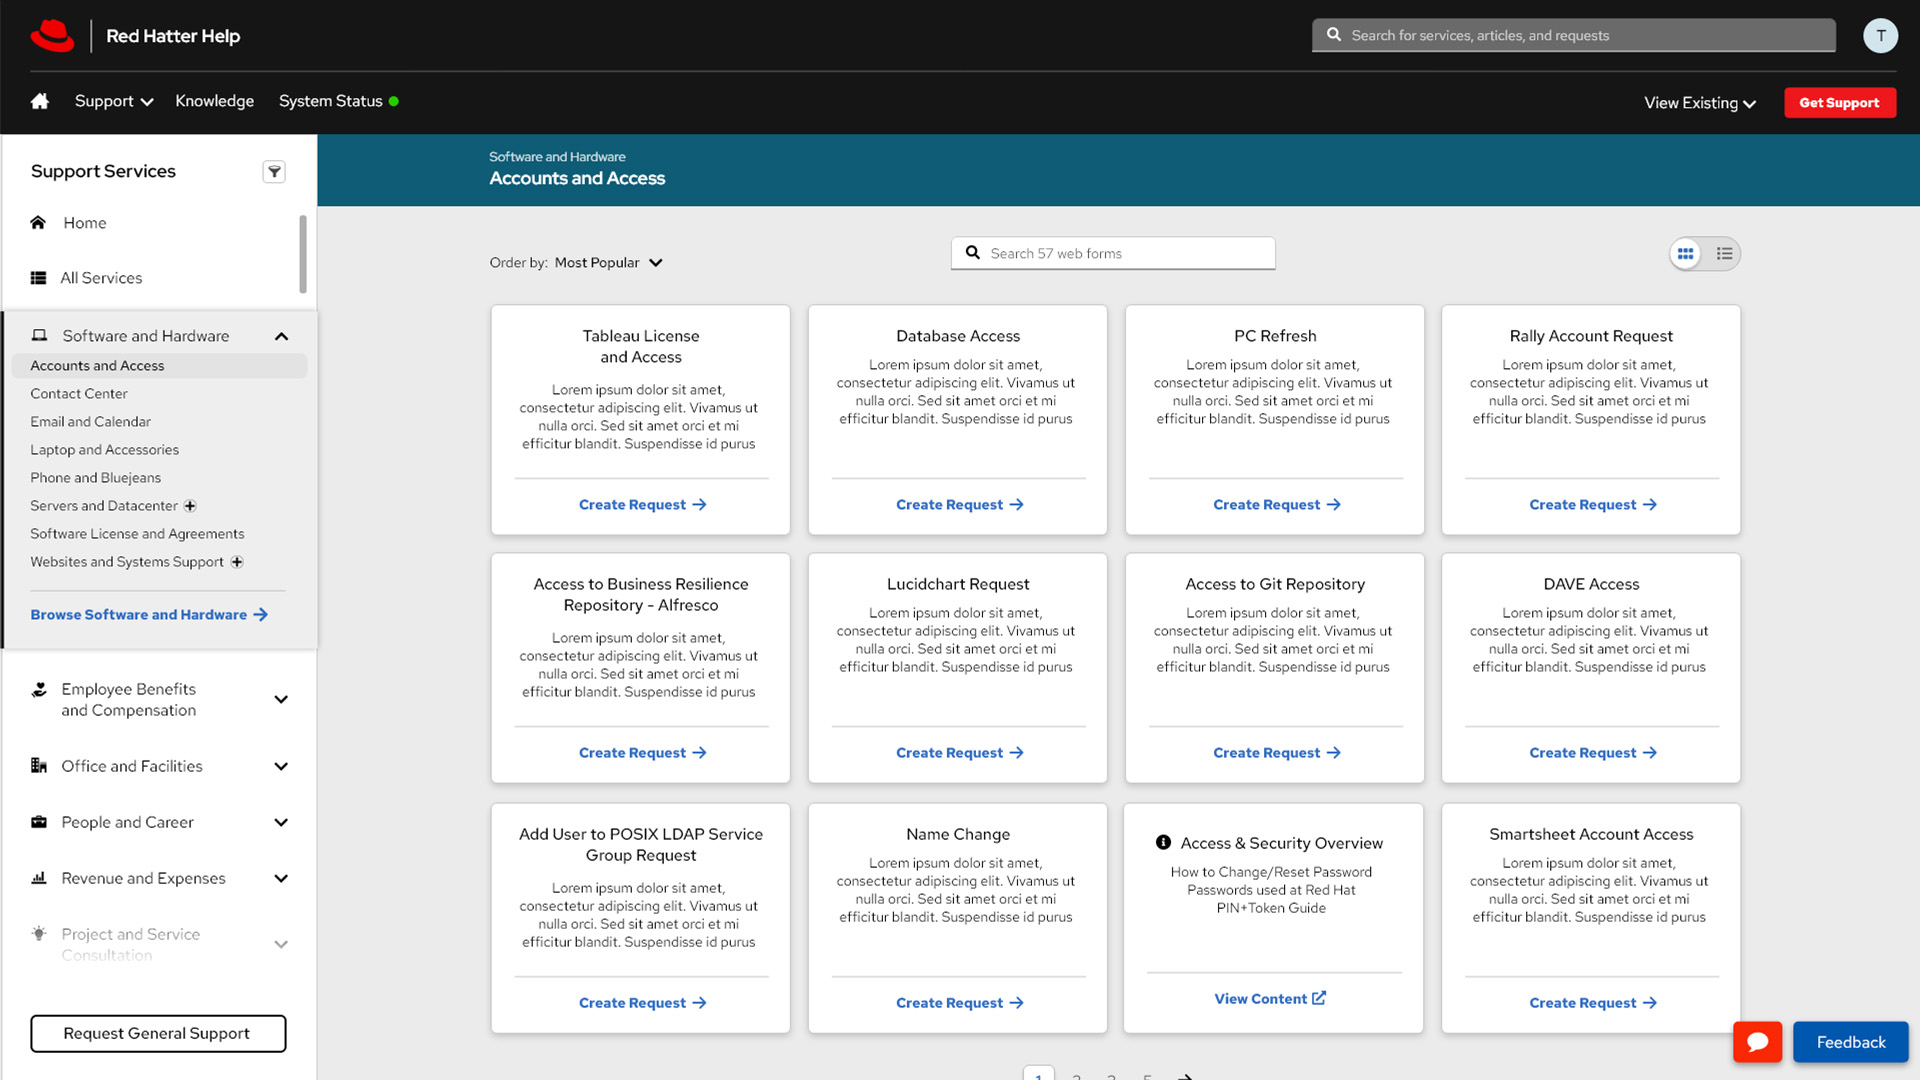Click the People and Career briefcase icon
1920x1080 pixels.
(39, 822)
